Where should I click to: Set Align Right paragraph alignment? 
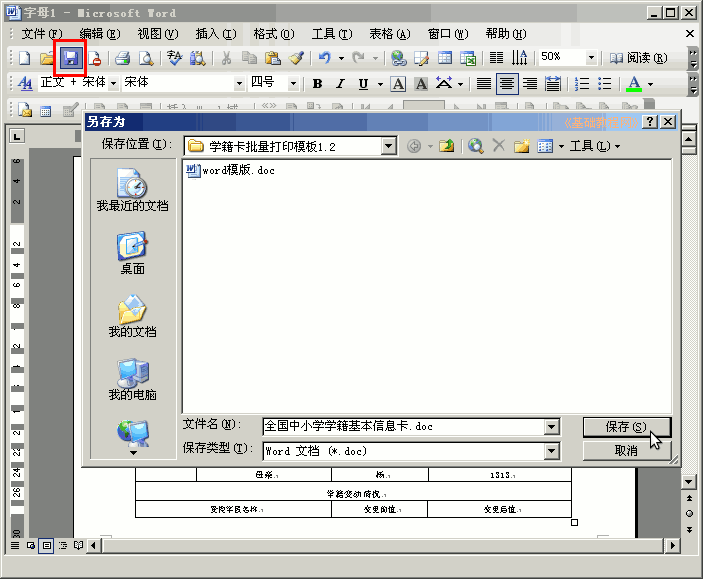(x=530, y=84)
